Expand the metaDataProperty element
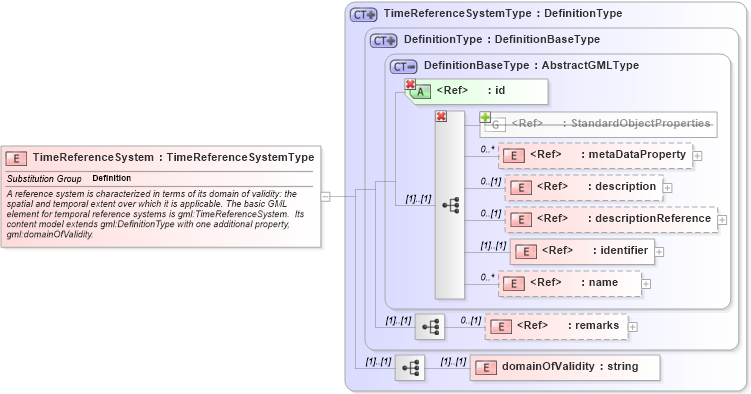 pyautogui.click(x=698, y=156)
